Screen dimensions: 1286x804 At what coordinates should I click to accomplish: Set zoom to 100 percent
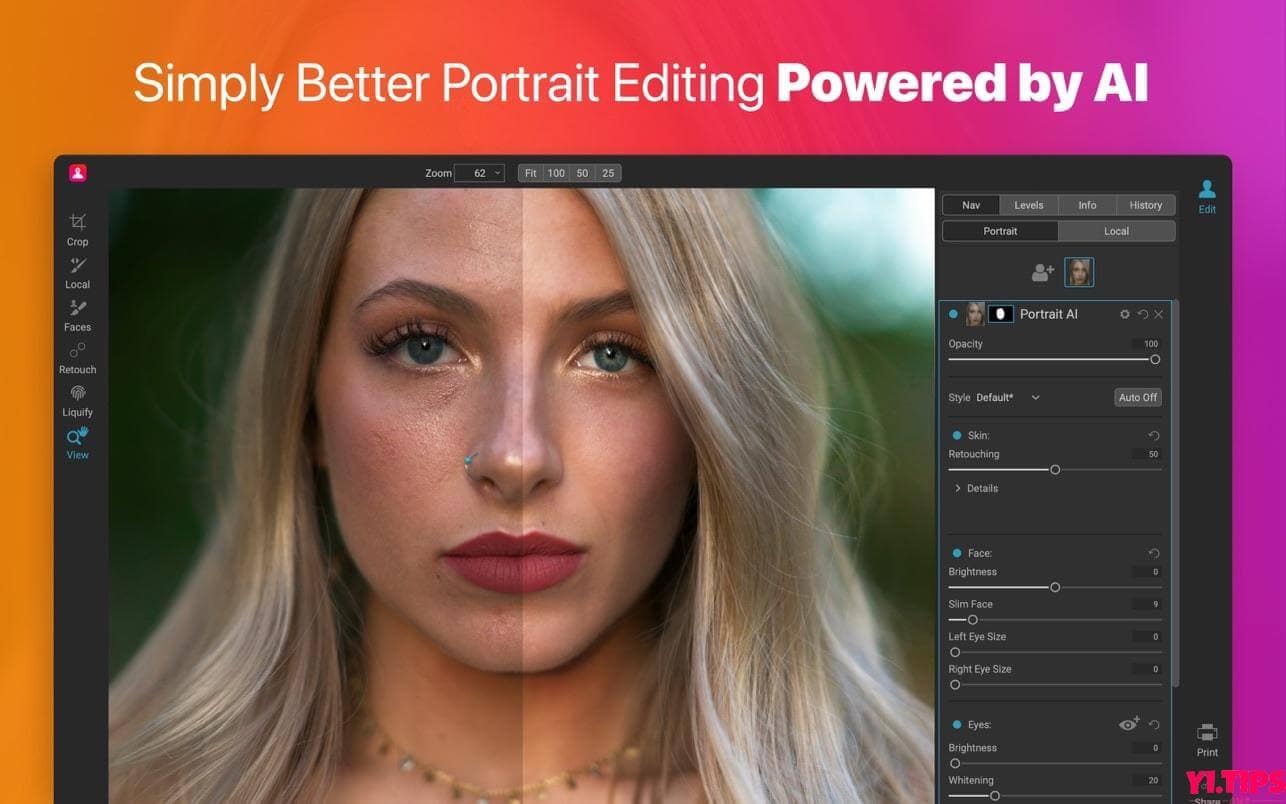[556, 172]
